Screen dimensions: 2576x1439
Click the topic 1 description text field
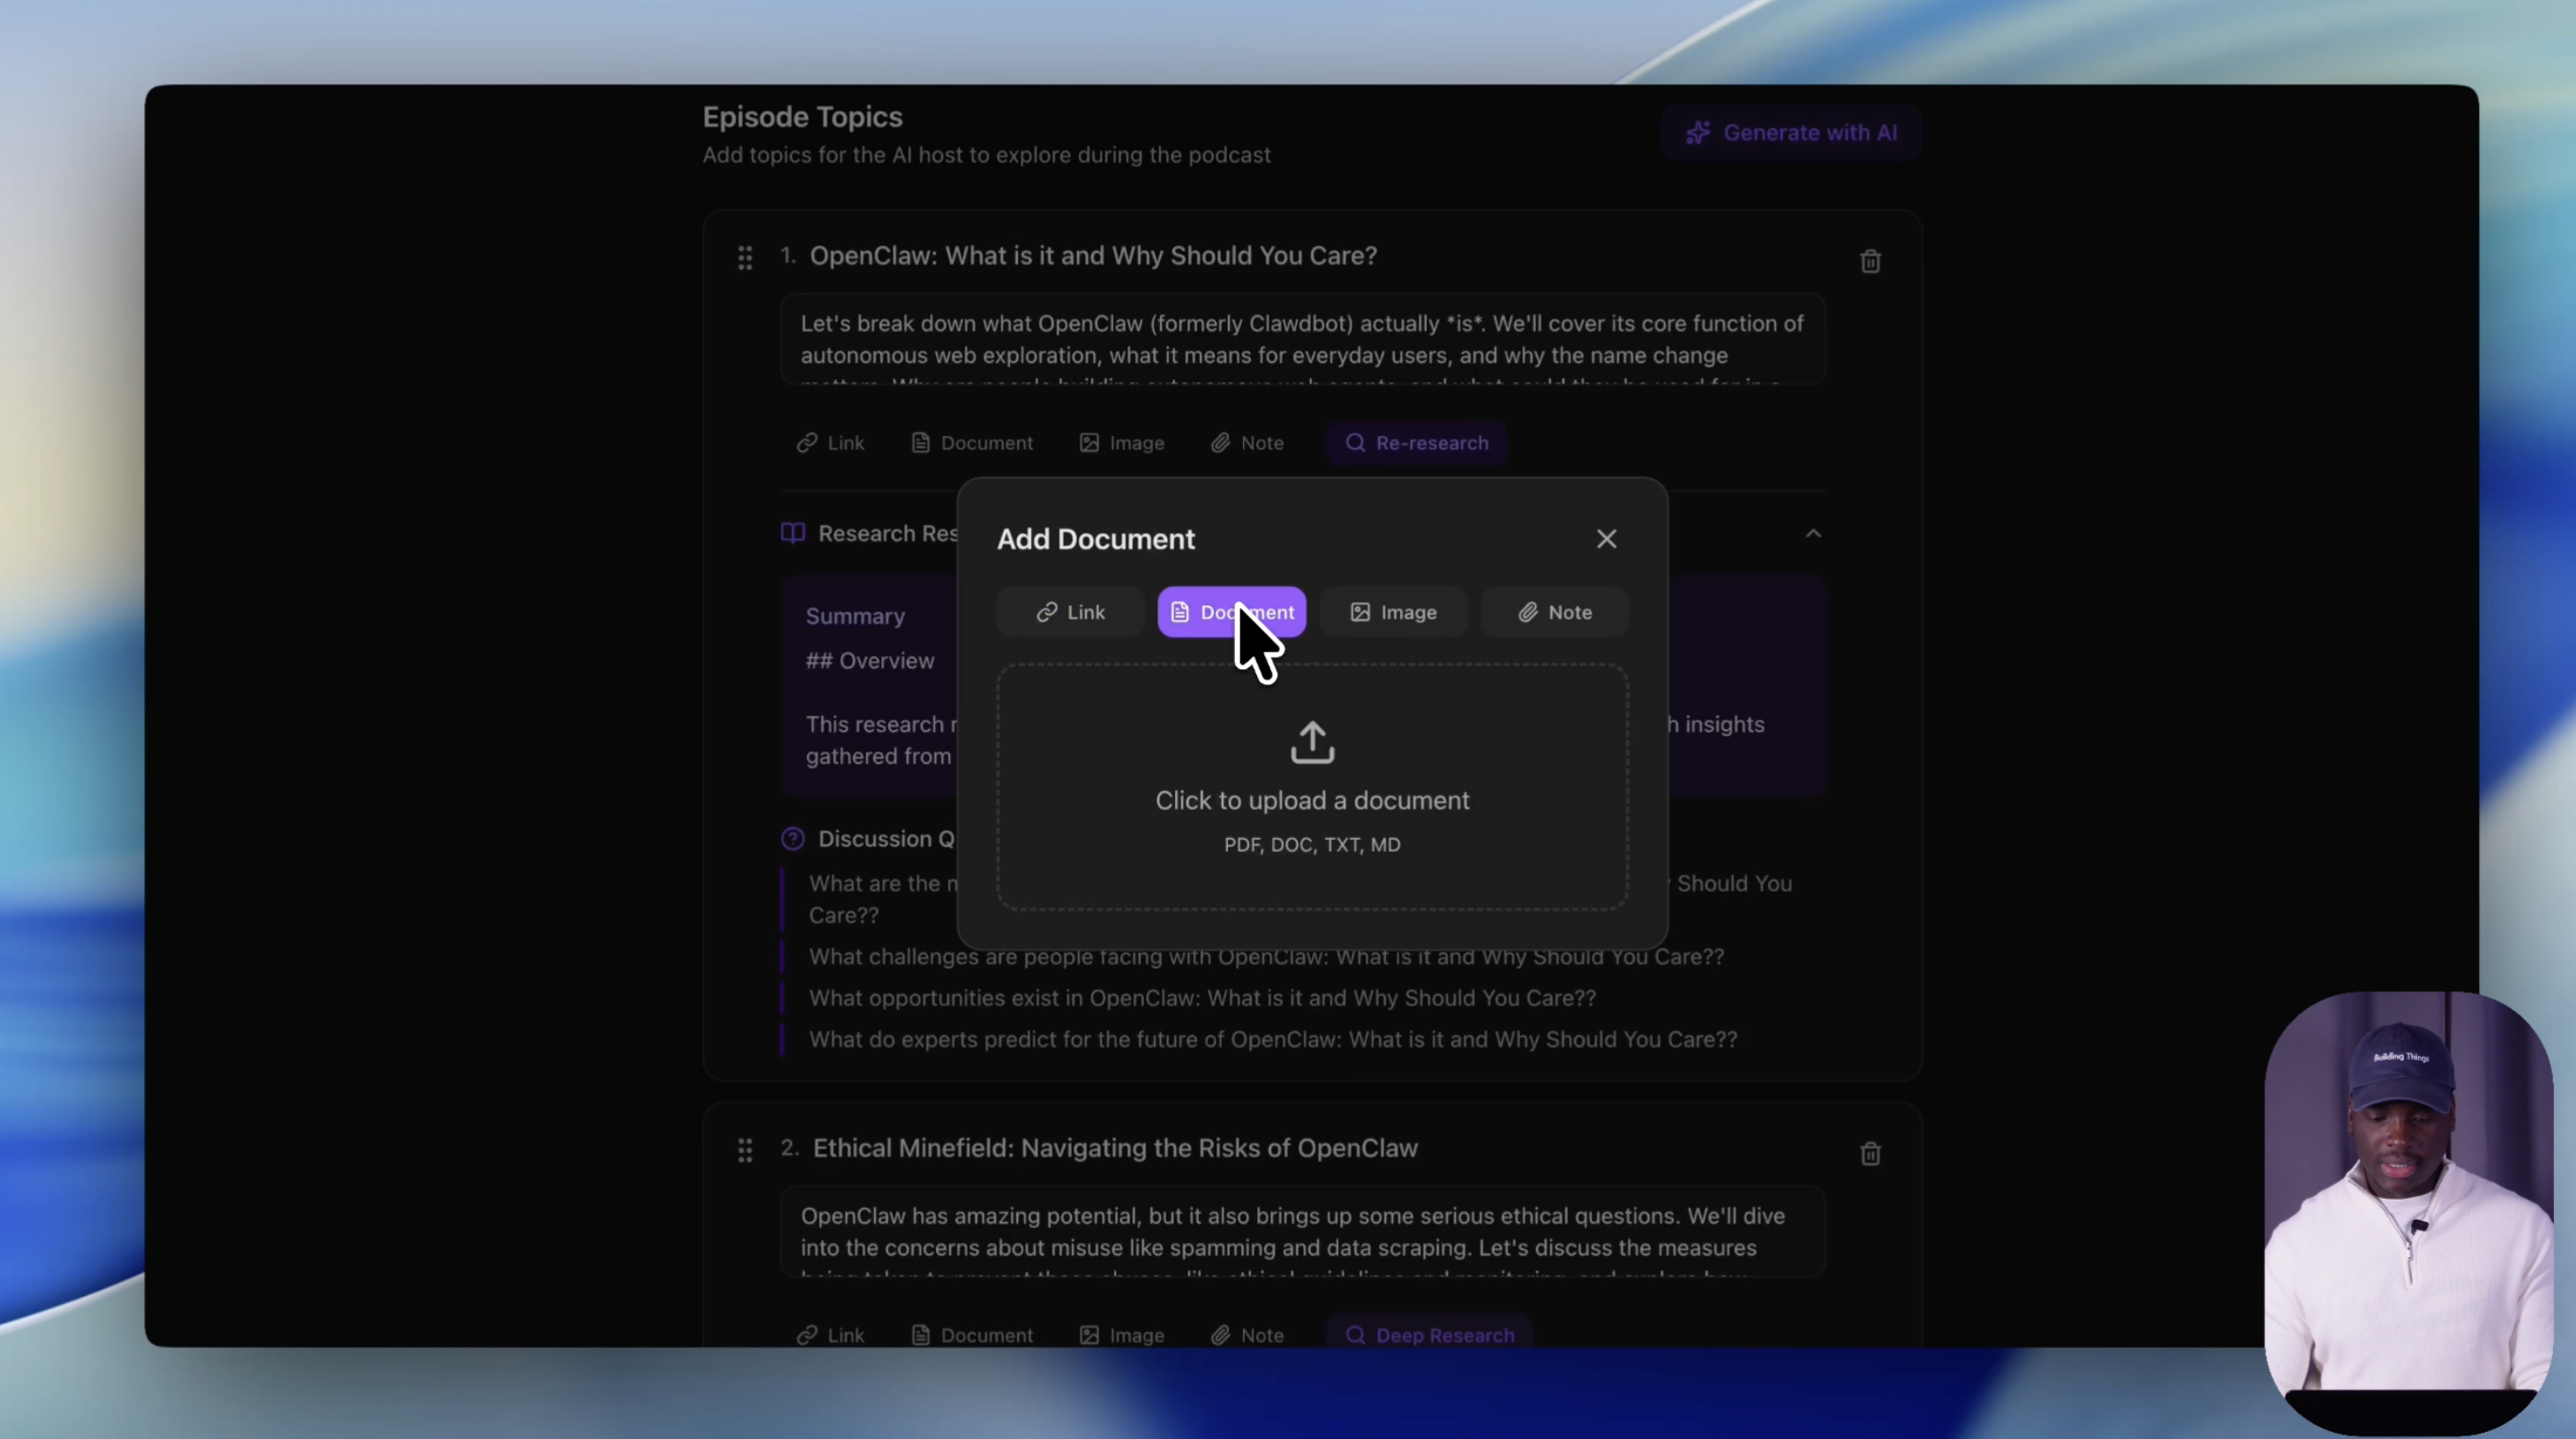point(1302,340)
